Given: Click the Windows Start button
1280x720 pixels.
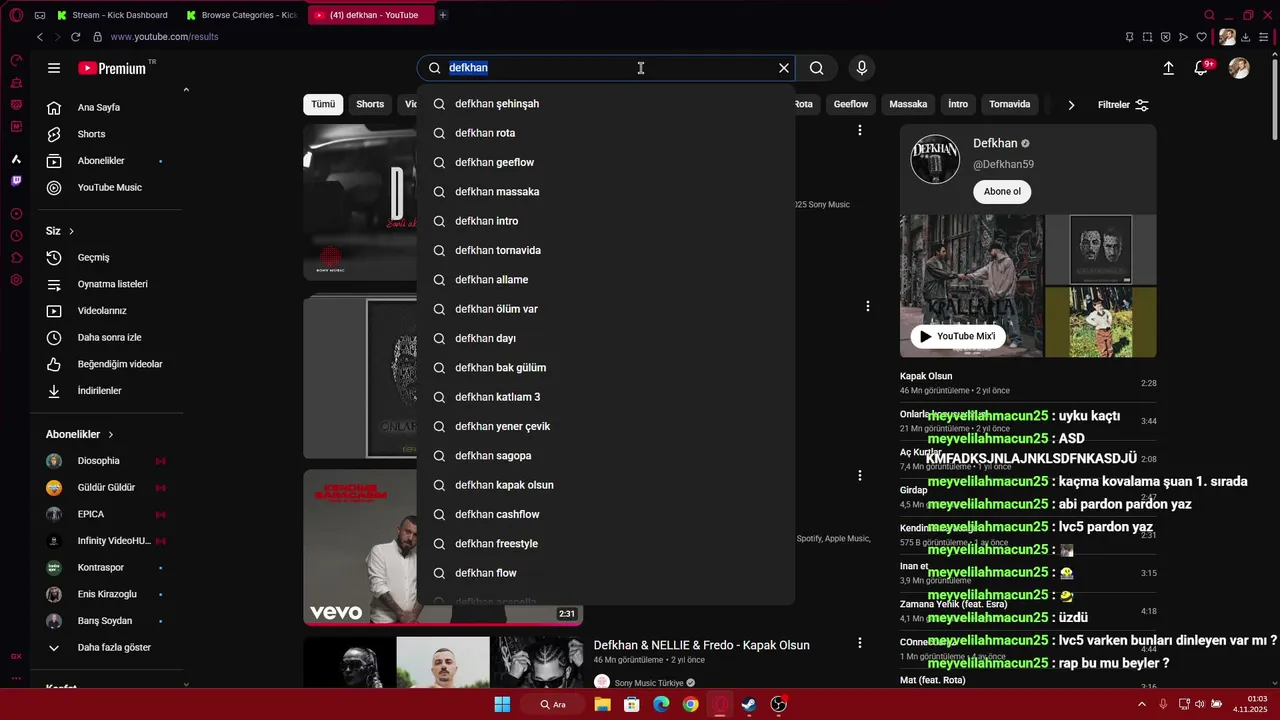Looking at the screenshot, I should tap(502, 704).
